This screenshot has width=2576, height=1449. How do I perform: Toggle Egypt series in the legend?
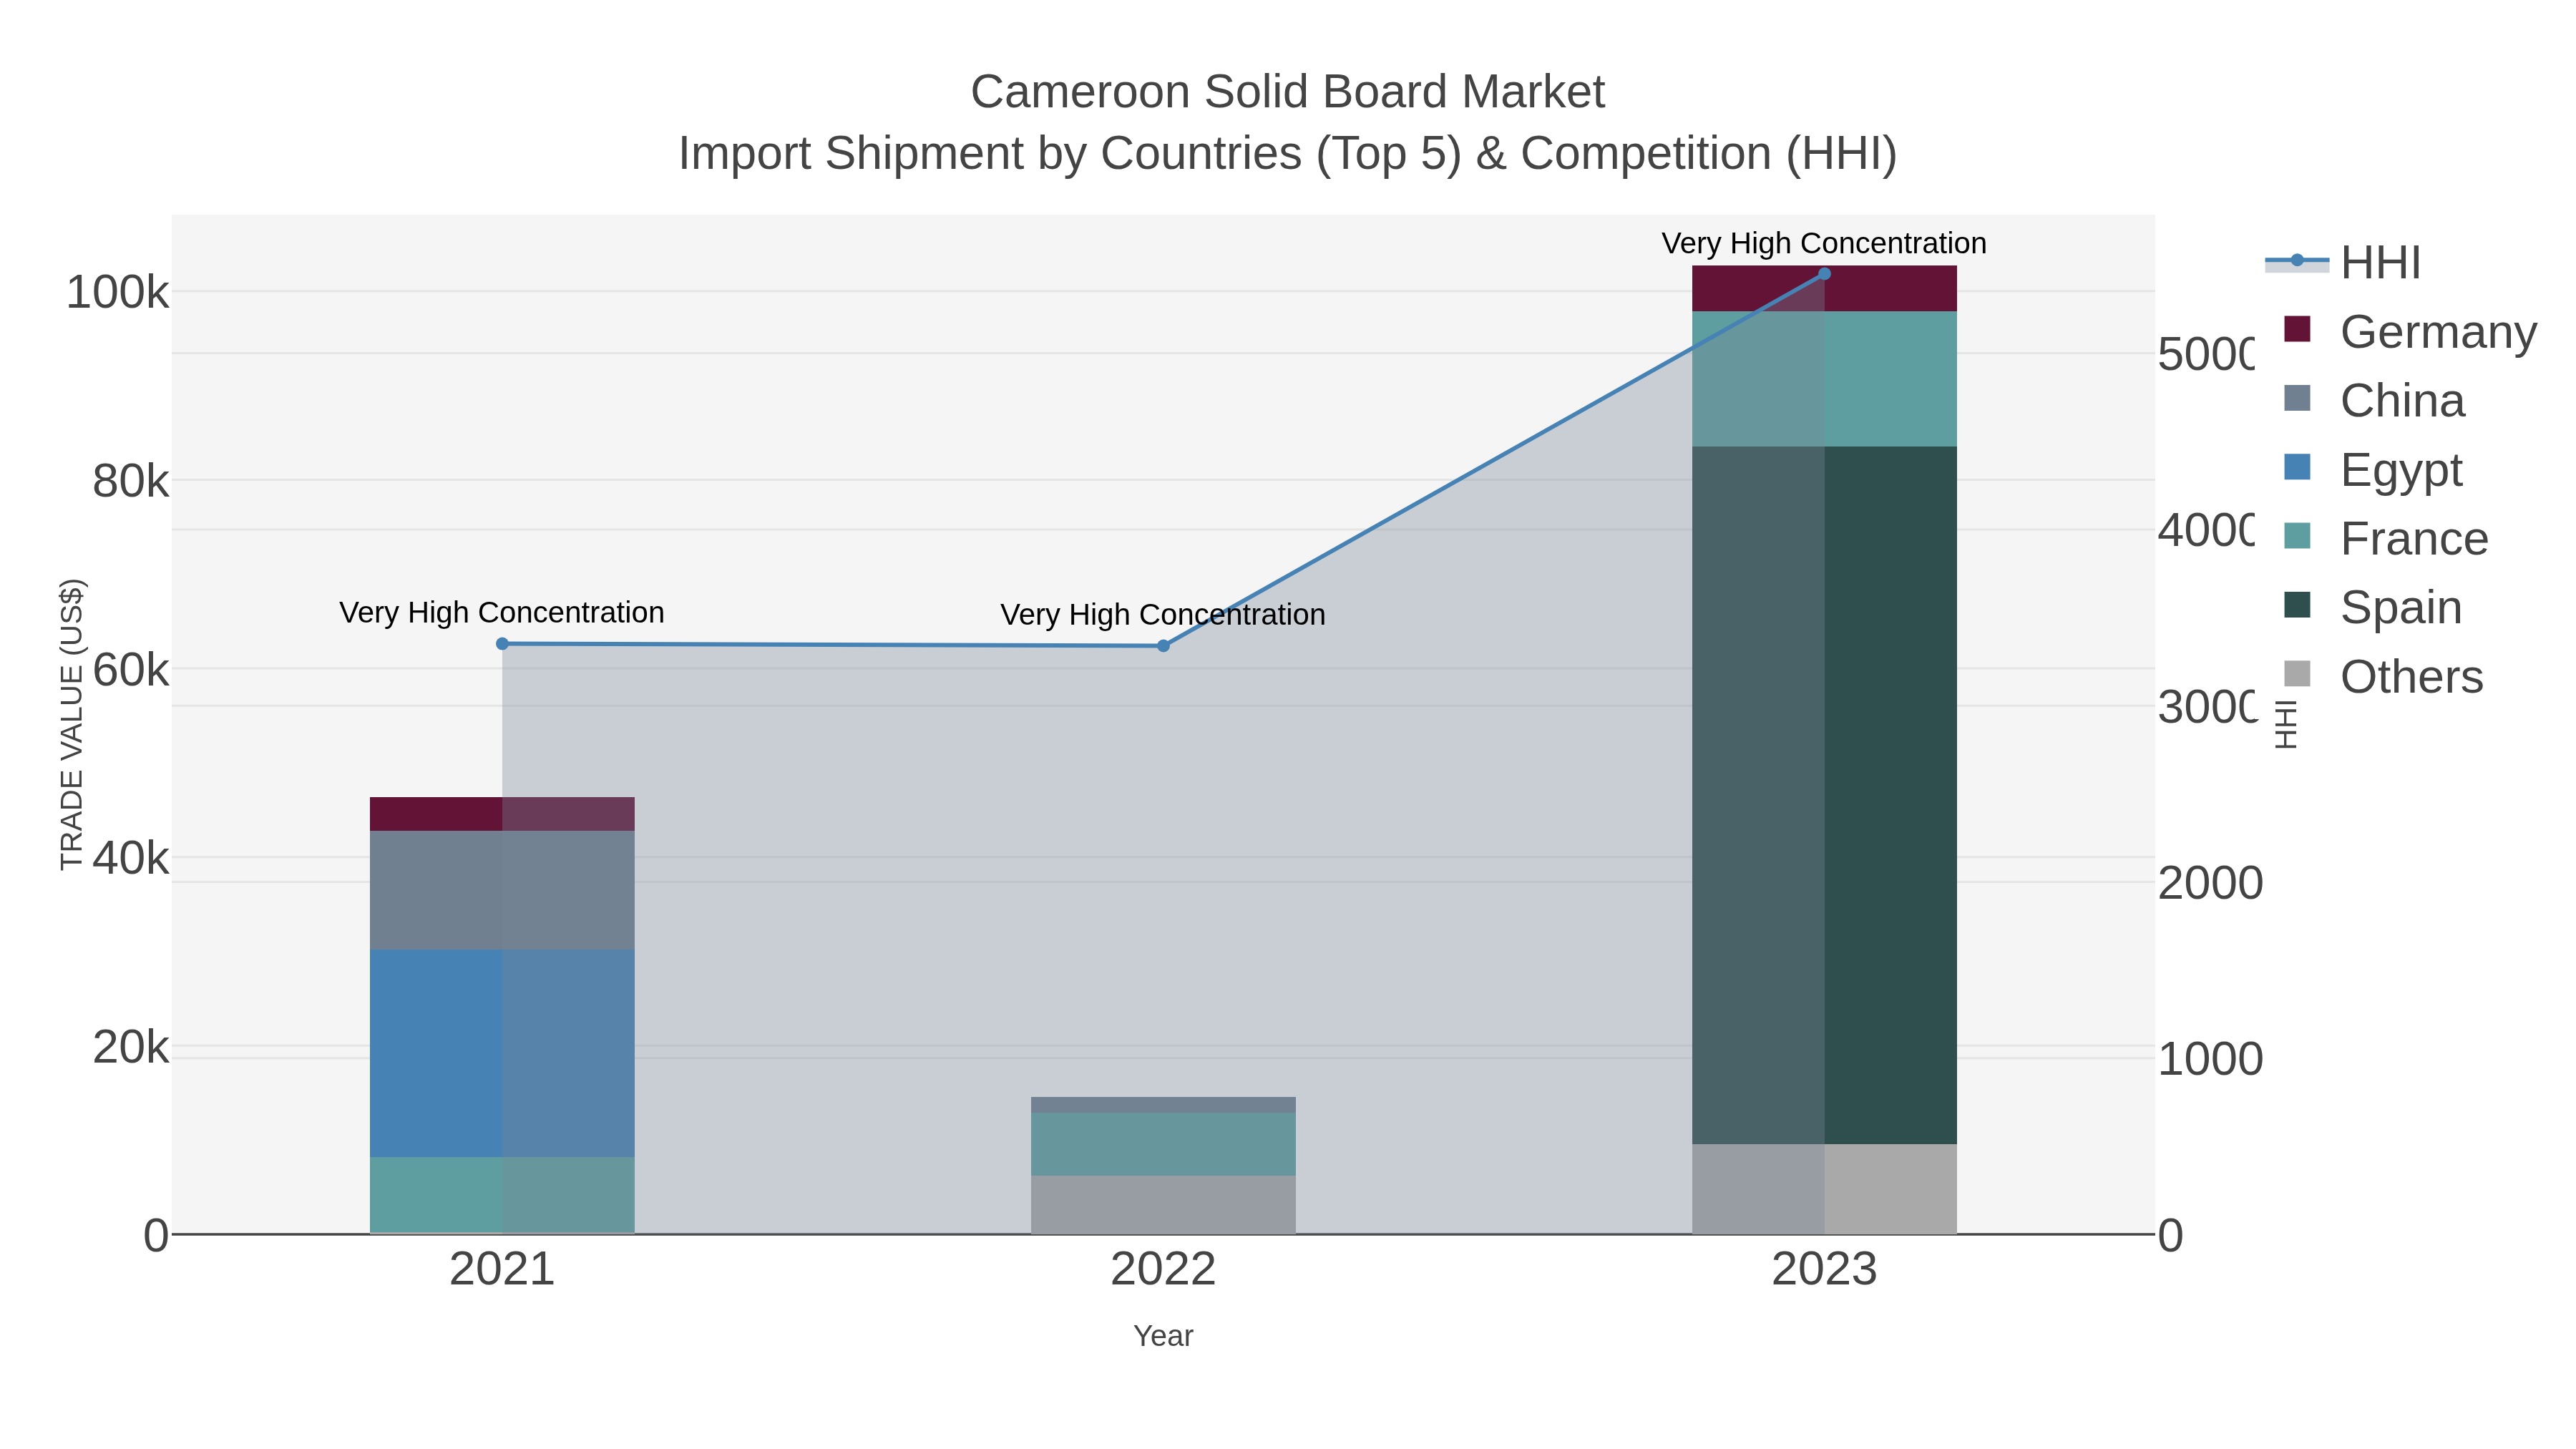click(2373, 469)
